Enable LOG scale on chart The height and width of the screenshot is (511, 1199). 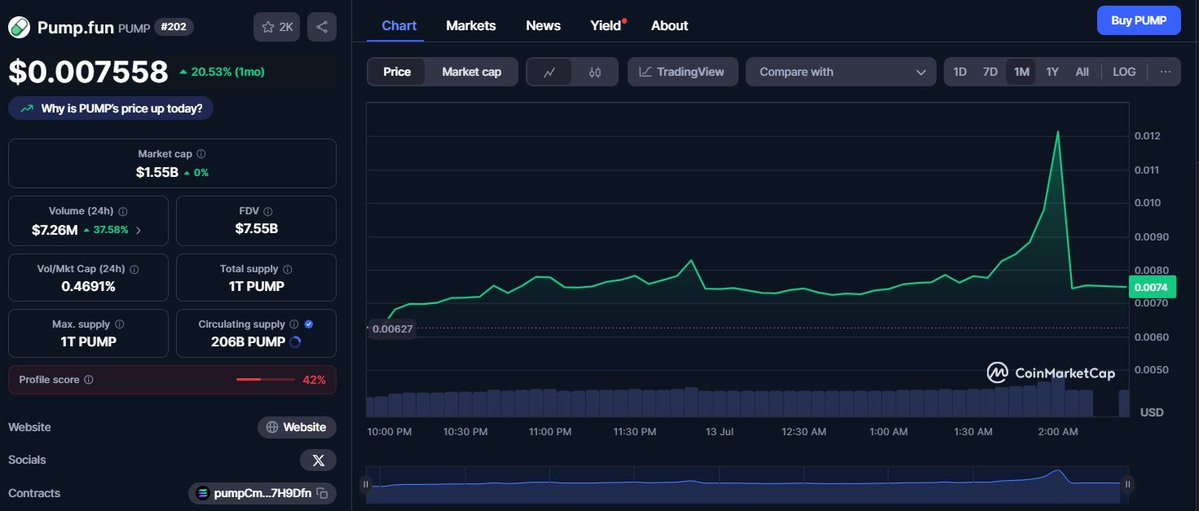(1124, 72)
